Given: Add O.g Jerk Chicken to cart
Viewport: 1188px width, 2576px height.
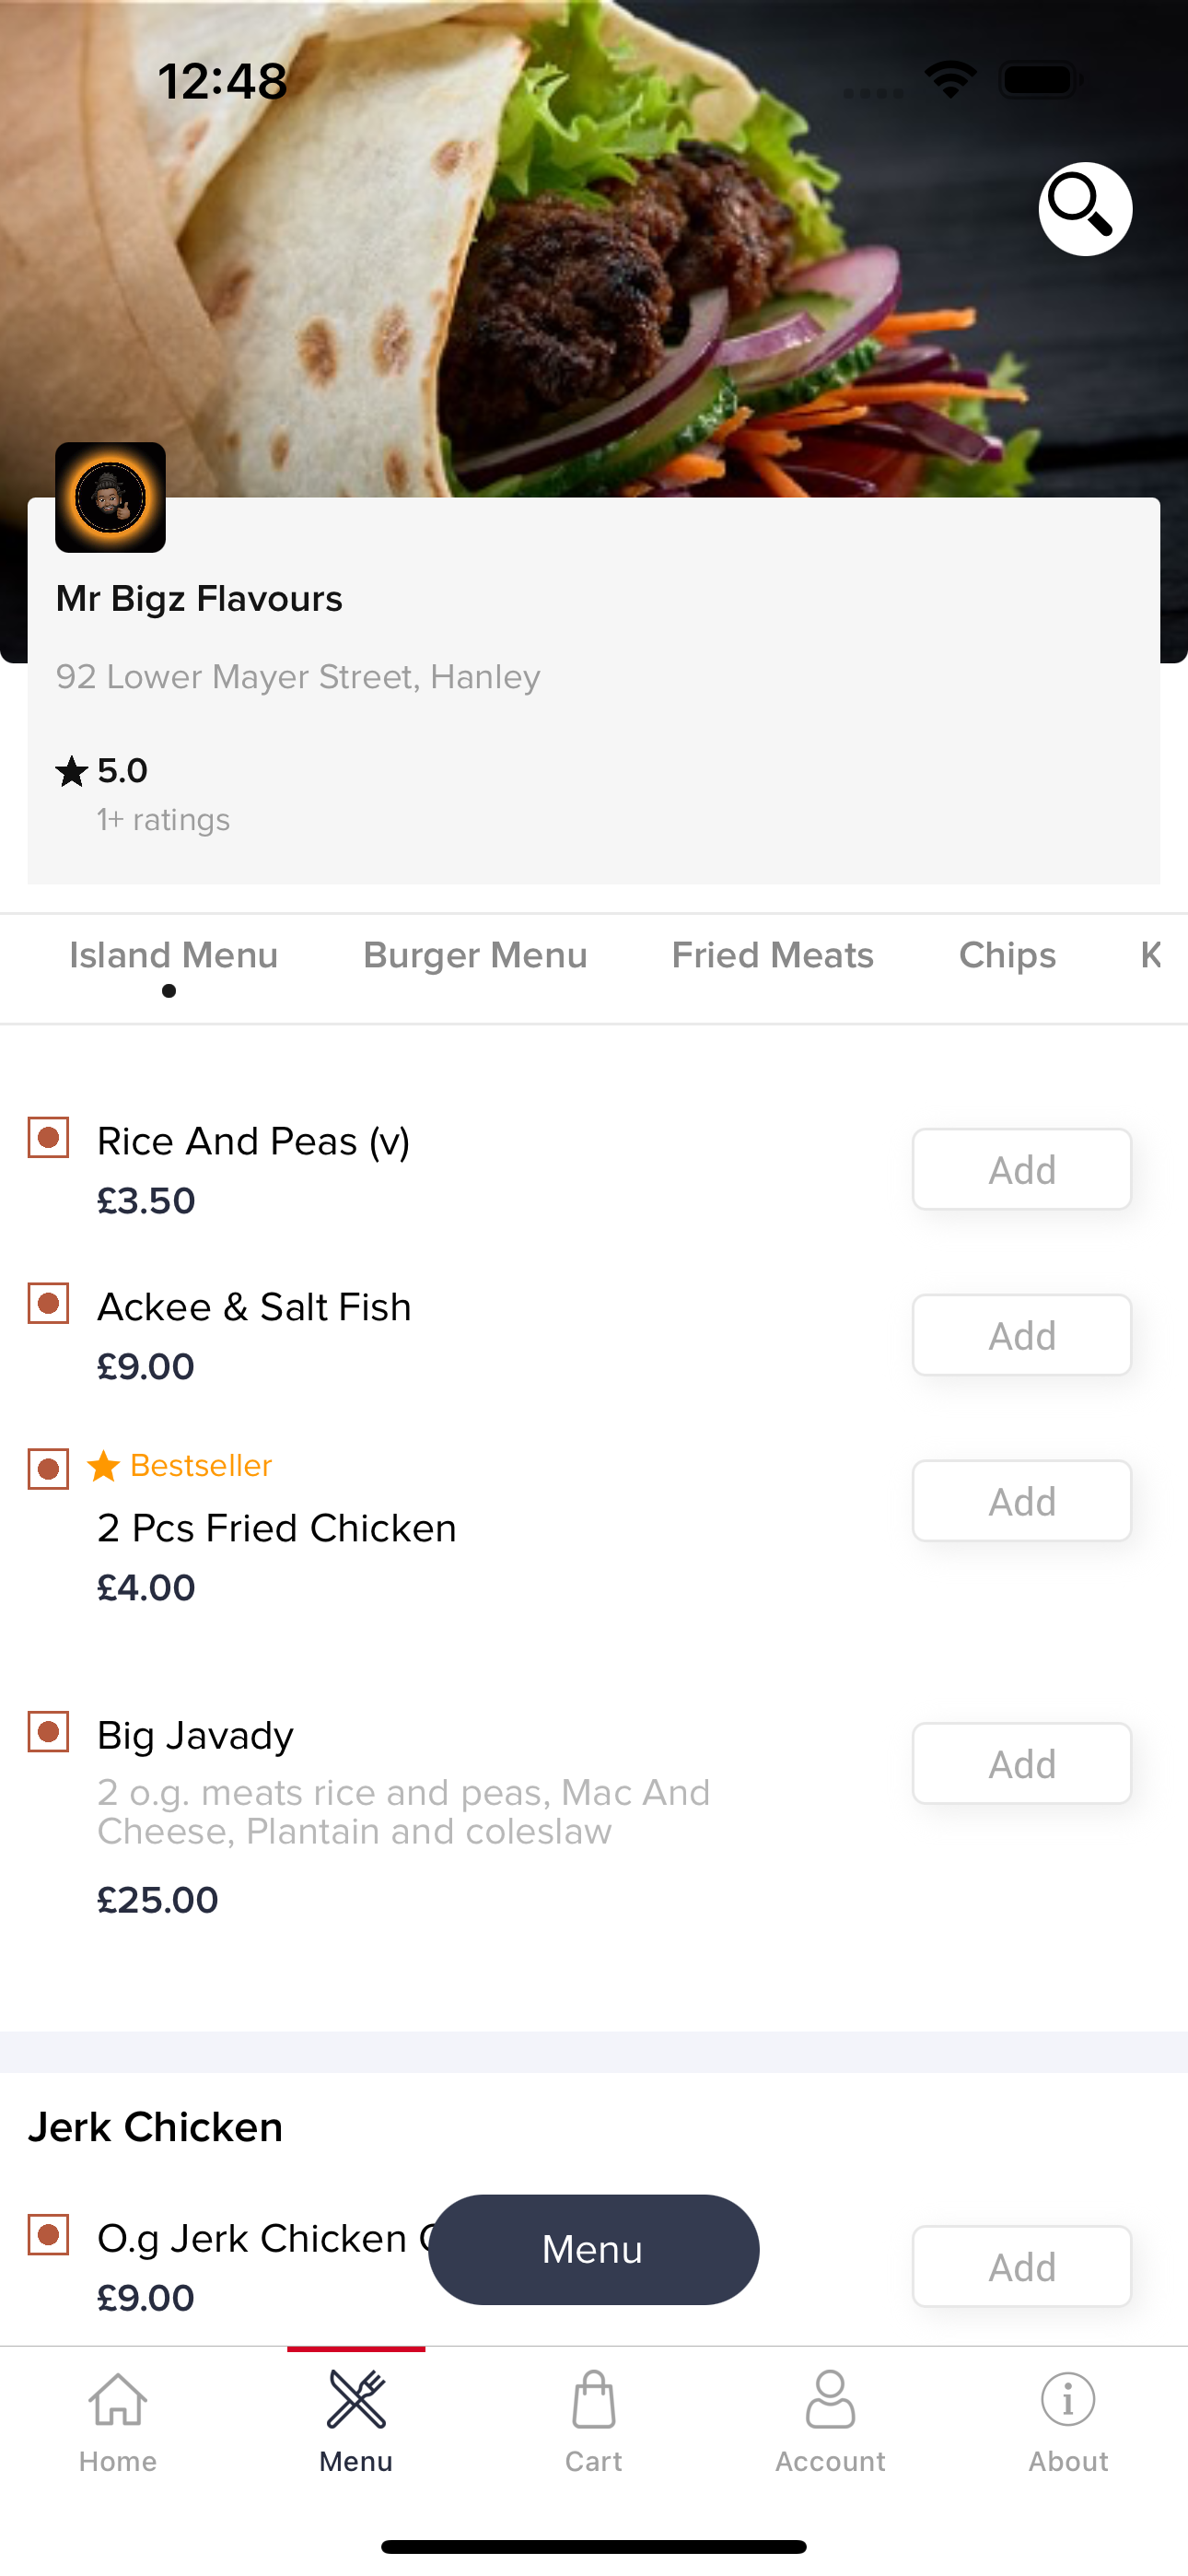Looking at the screenshot, I should tap(1022, 2266).
